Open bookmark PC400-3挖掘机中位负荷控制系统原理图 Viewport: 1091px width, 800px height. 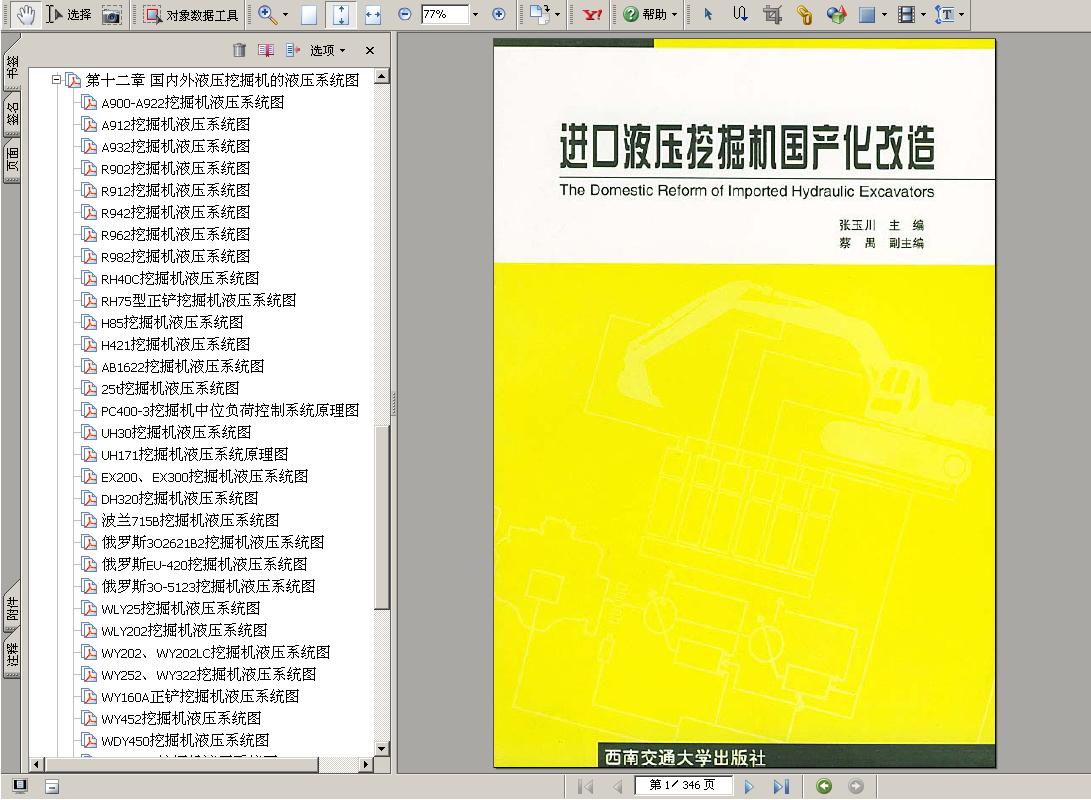tap(230, 410)
